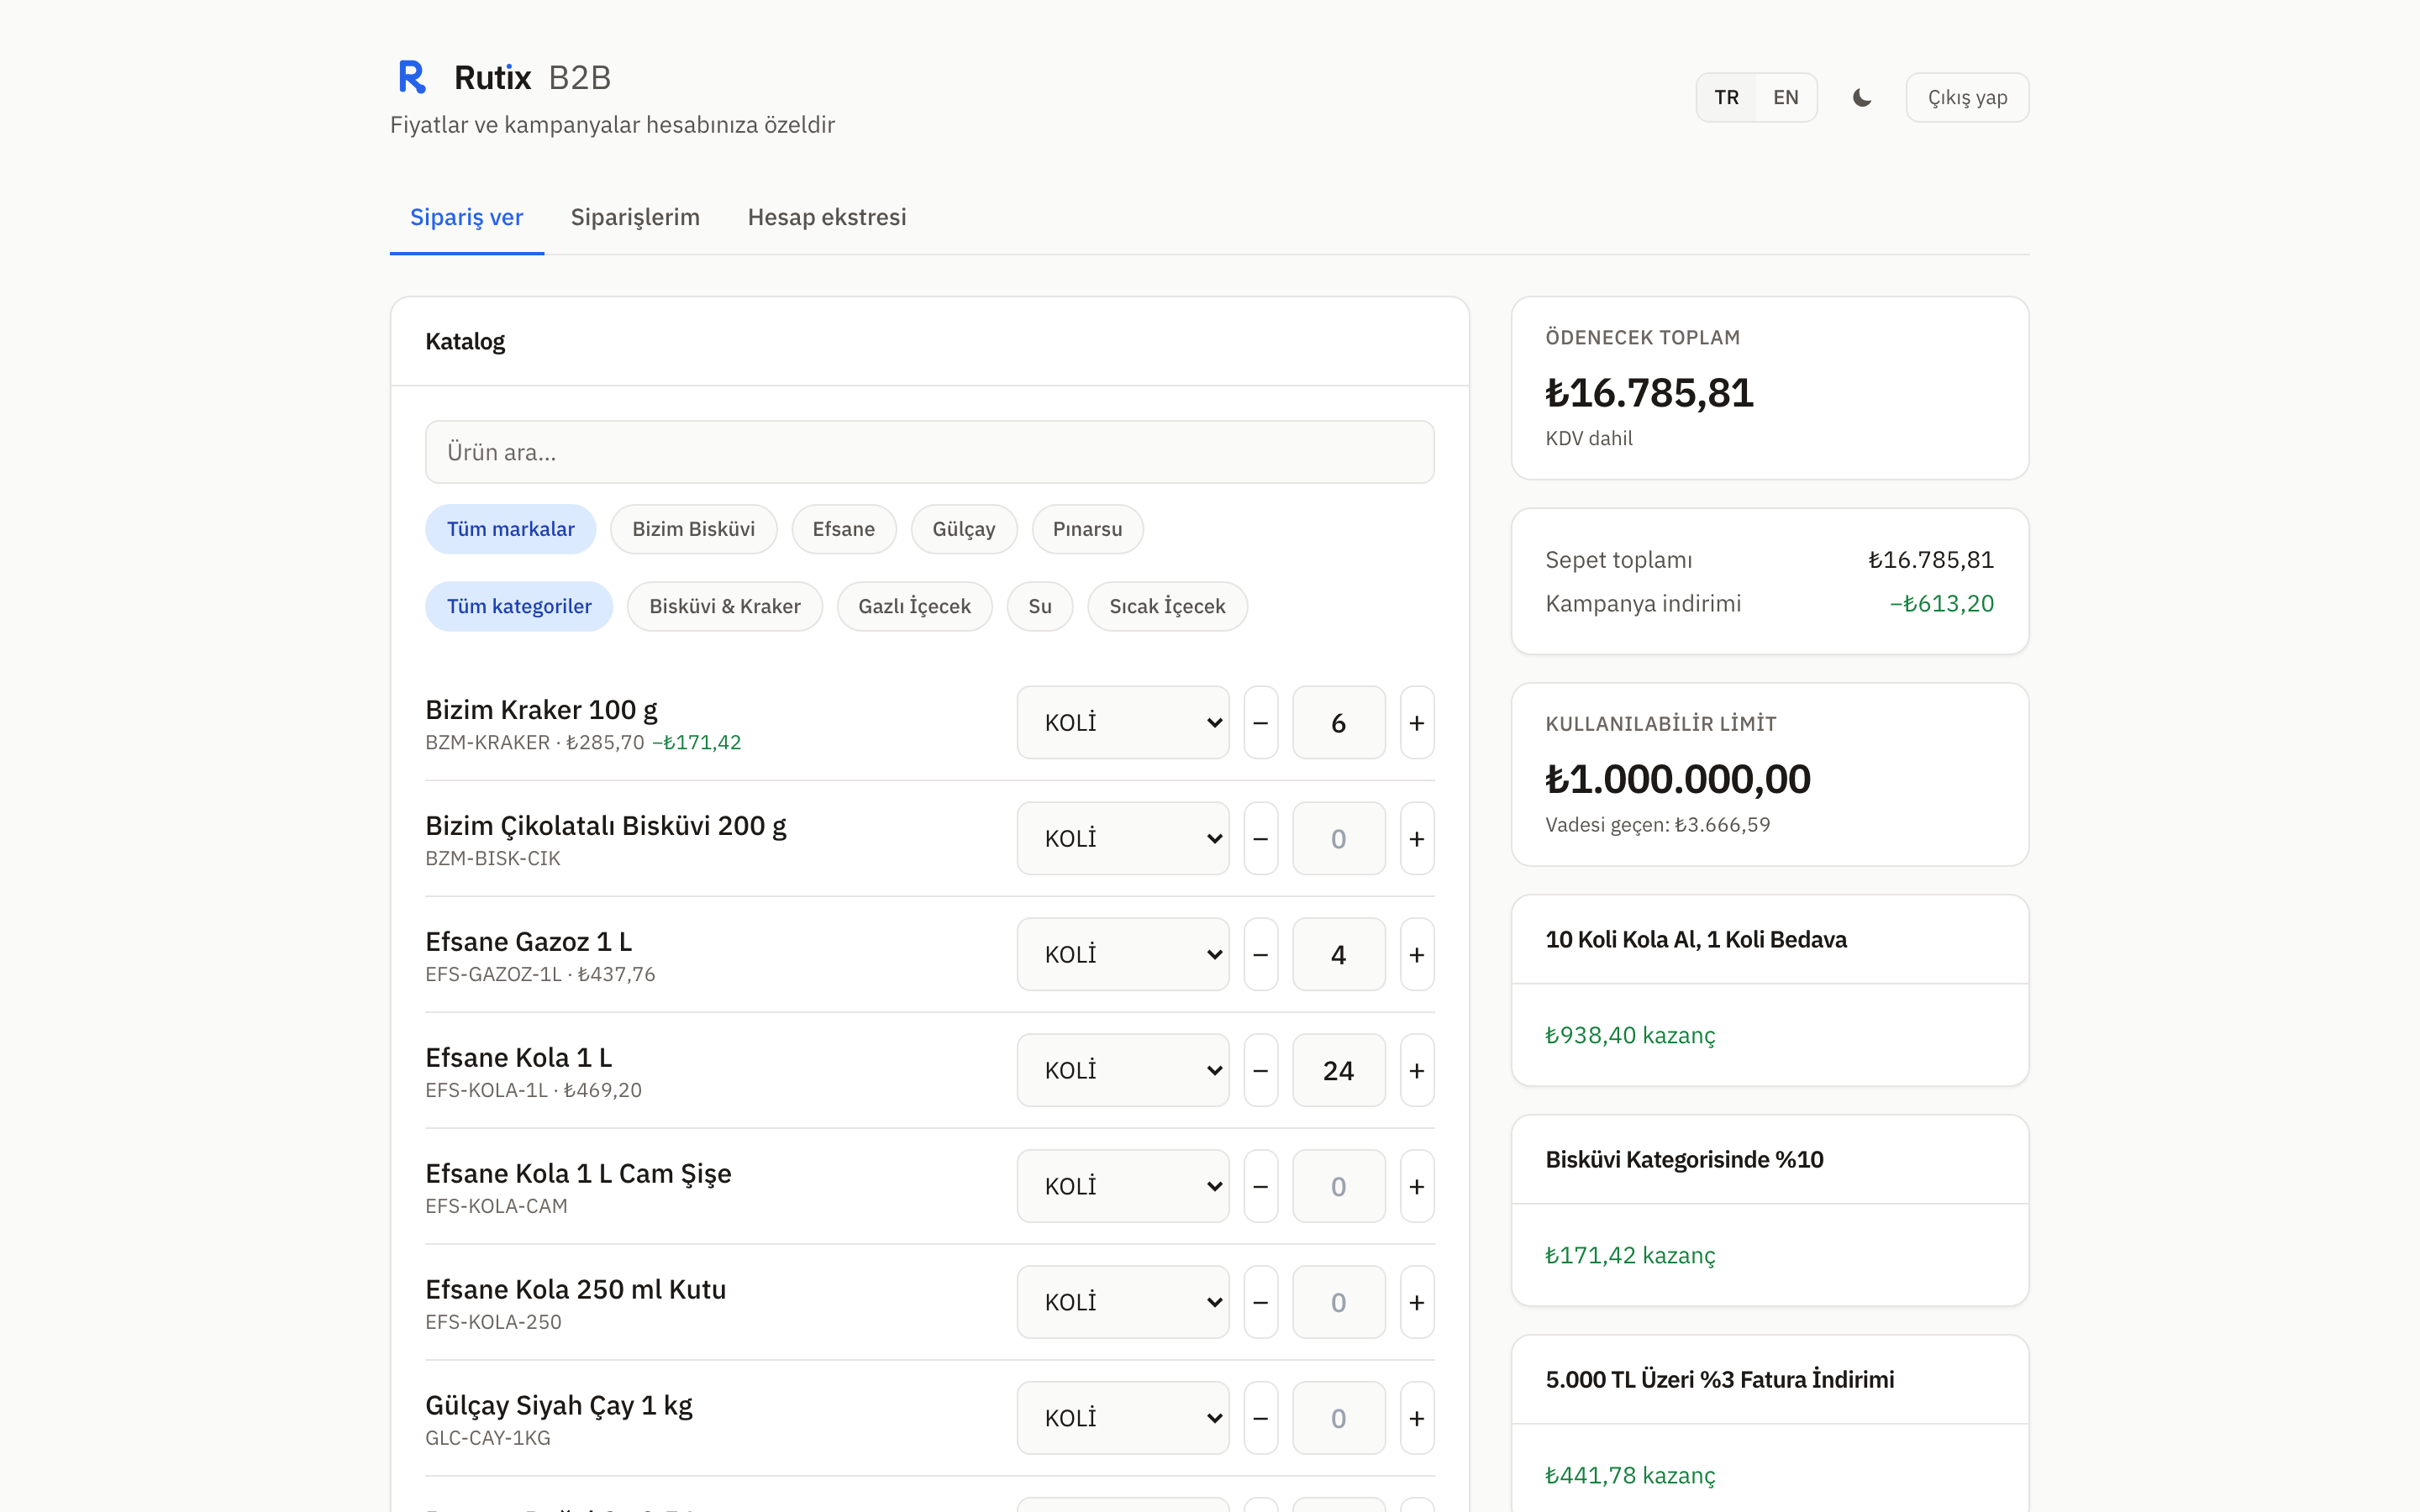The image size is (2420, 1512).
Task: Toggle dark mode moon icon
Action: click(1861, 97)
